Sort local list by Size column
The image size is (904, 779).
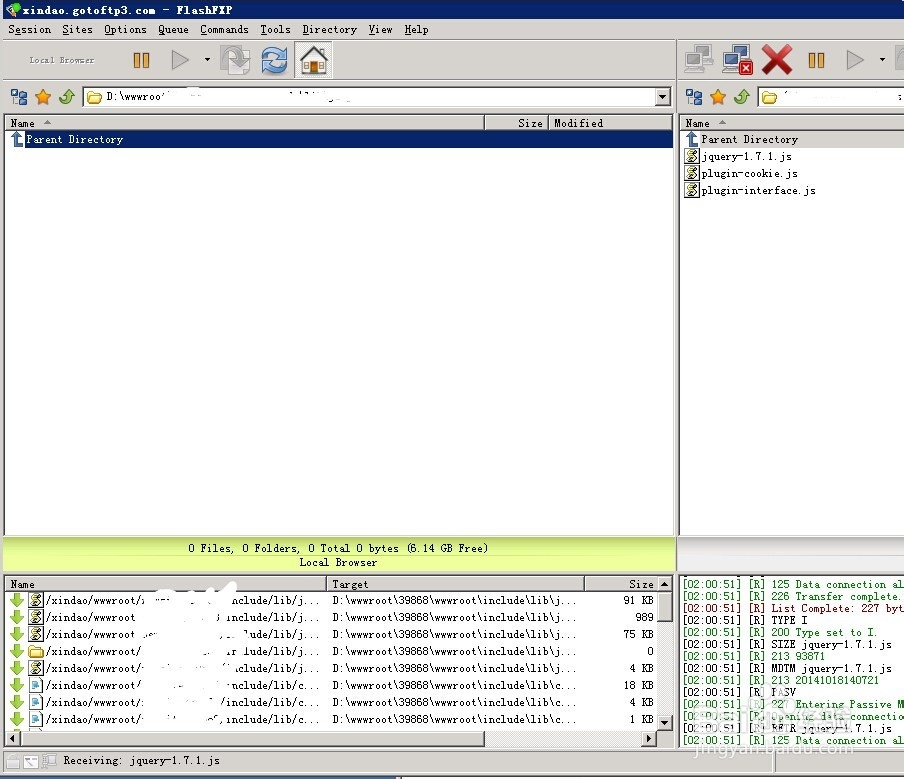[516, 123]
